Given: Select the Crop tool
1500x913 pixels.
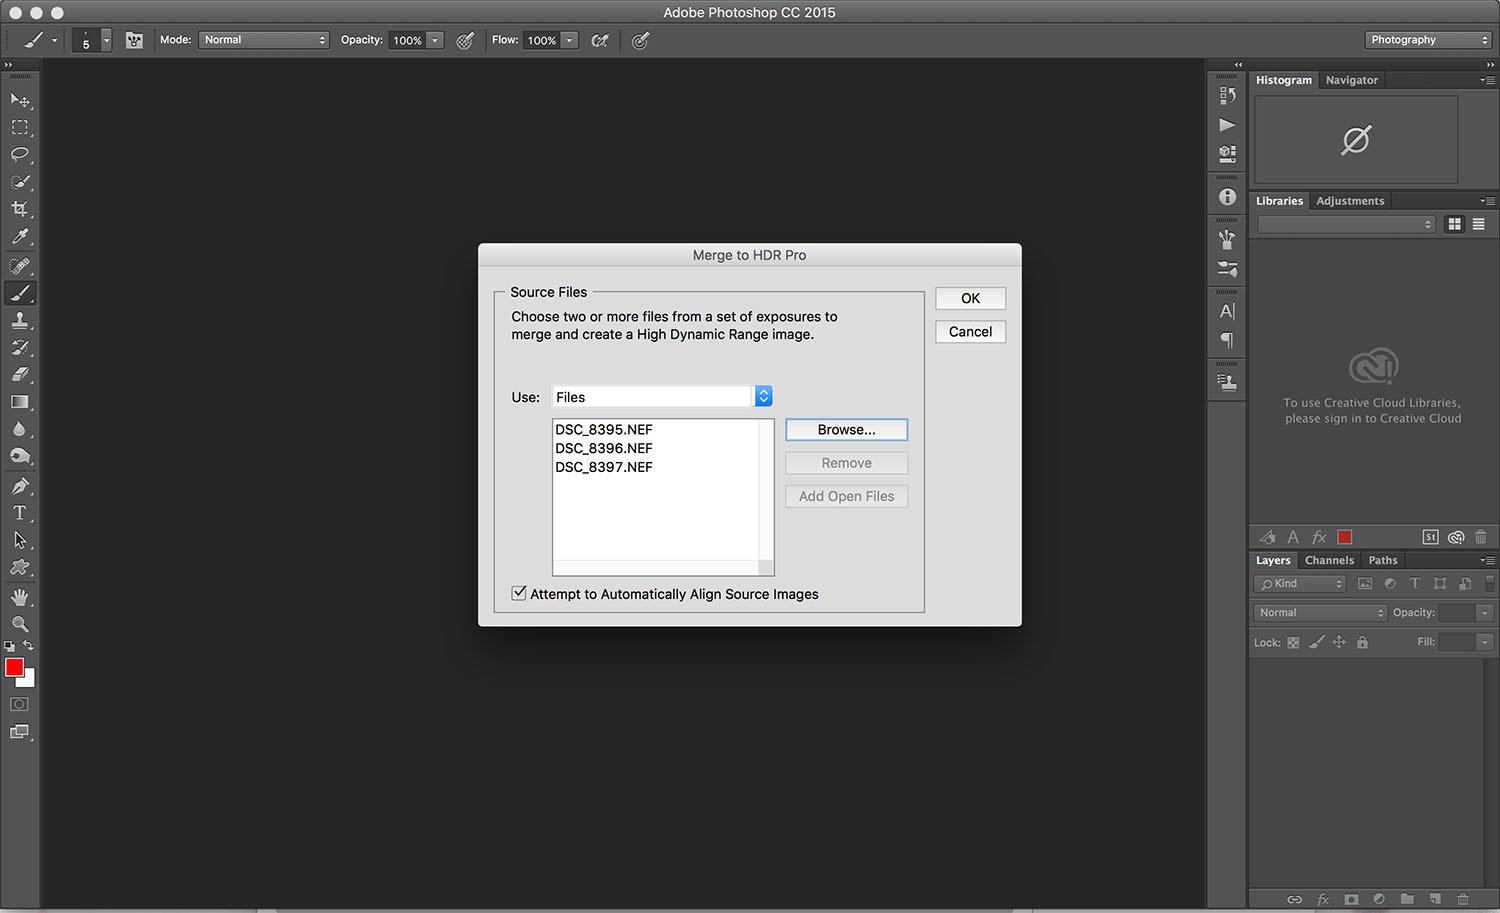Looking at the screenshot, I should coord(20,209).
